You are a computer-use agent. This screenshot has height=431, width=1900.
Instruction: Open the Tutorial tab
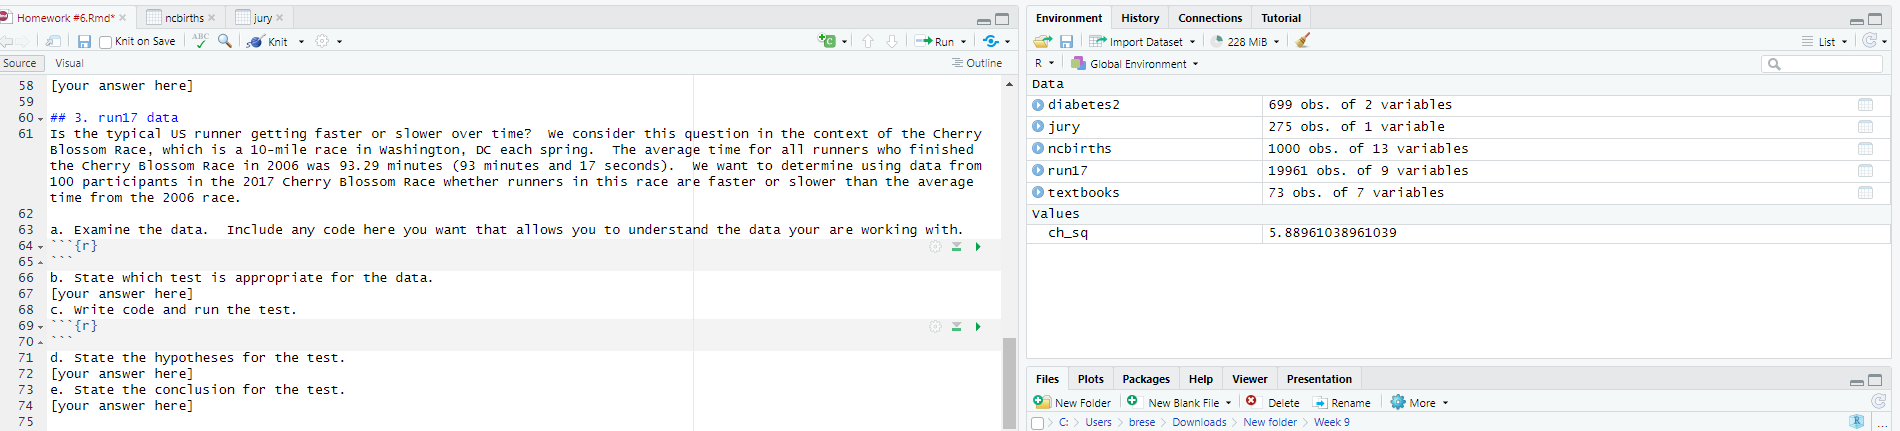pyautogui.click(x=1281, y=18)
